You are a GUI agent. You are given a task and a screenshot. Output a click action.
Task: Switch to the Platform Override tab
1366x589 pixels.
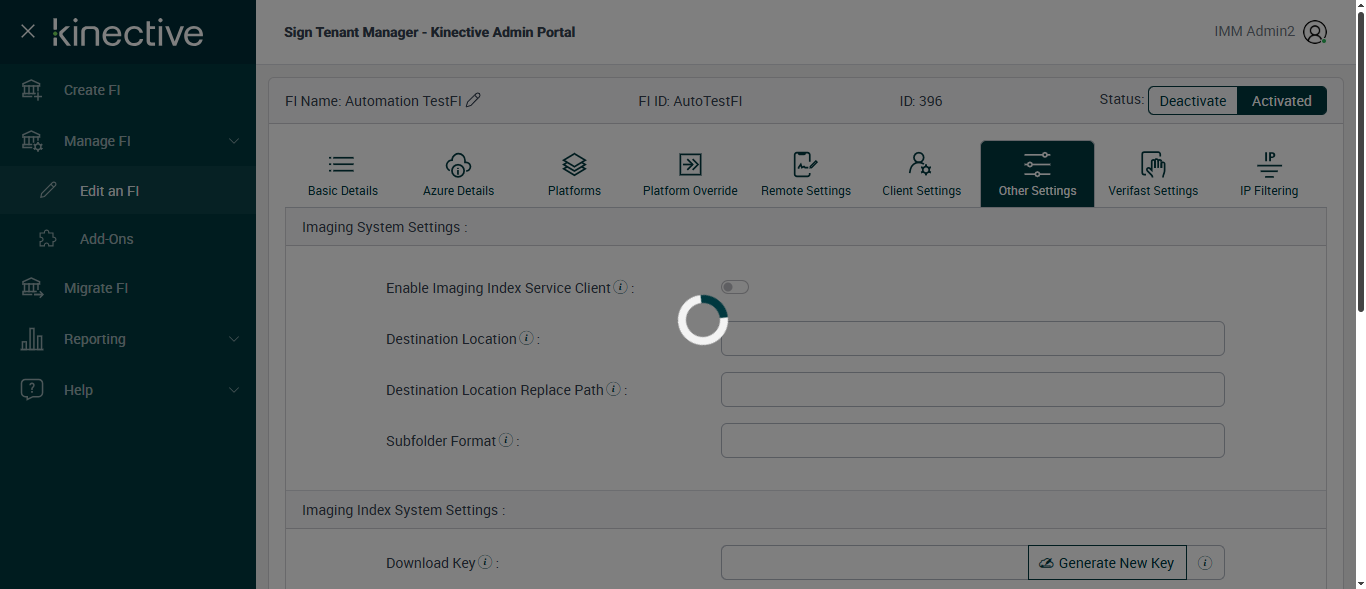point(690,174)
